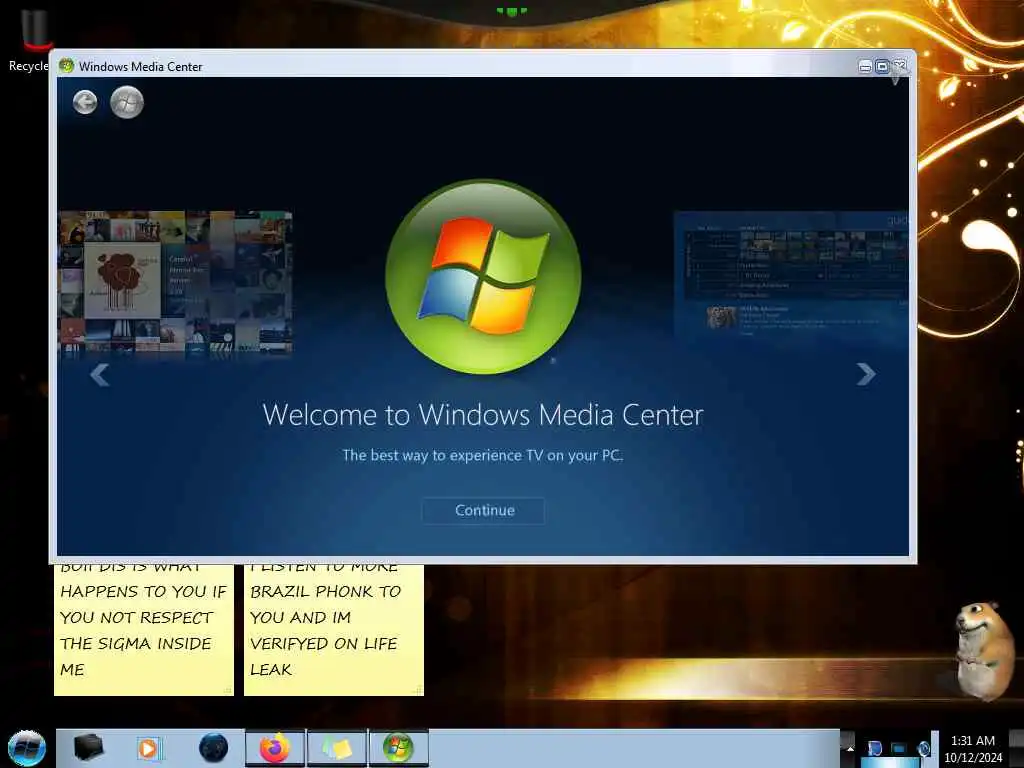Open the volume speaker tray icon

pyautogui.click(x=923, y=748)
